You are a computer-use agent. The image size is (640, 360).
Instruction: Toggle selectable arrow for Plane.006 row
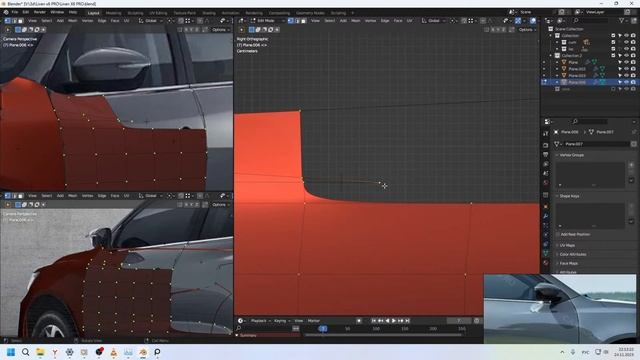tap(620, 82)
